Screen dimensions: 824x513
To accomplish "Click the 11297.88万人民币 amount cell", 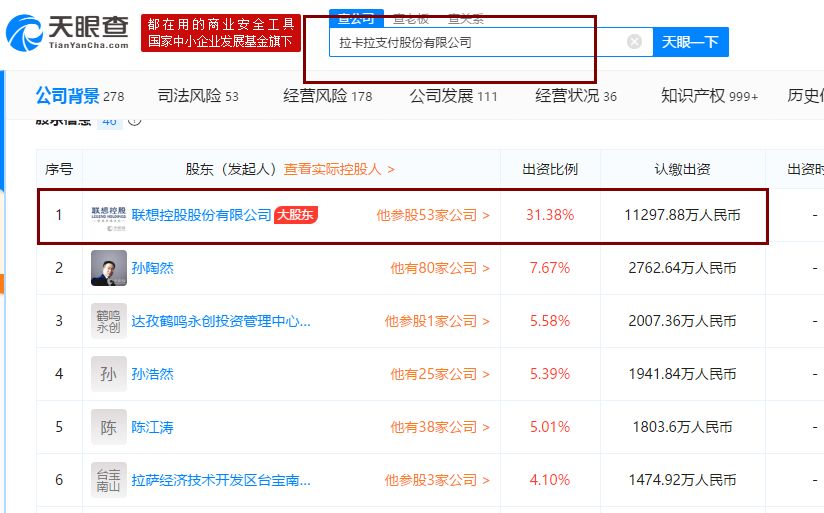I will click(682, 215).
